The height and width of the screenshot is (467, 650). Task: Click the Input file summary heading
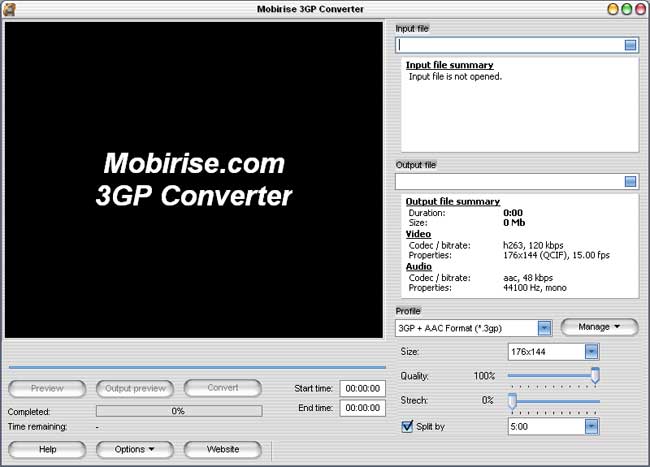coord(449,65)
